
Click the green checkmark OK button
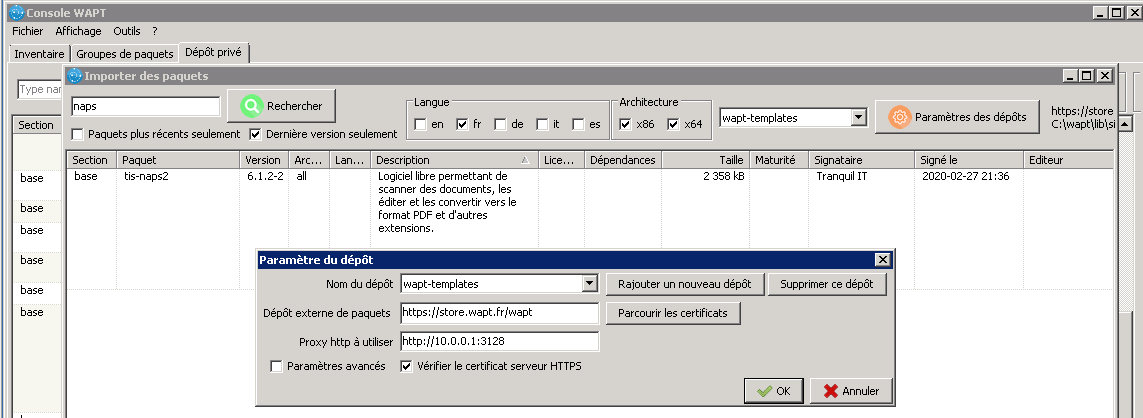[774, 391]
